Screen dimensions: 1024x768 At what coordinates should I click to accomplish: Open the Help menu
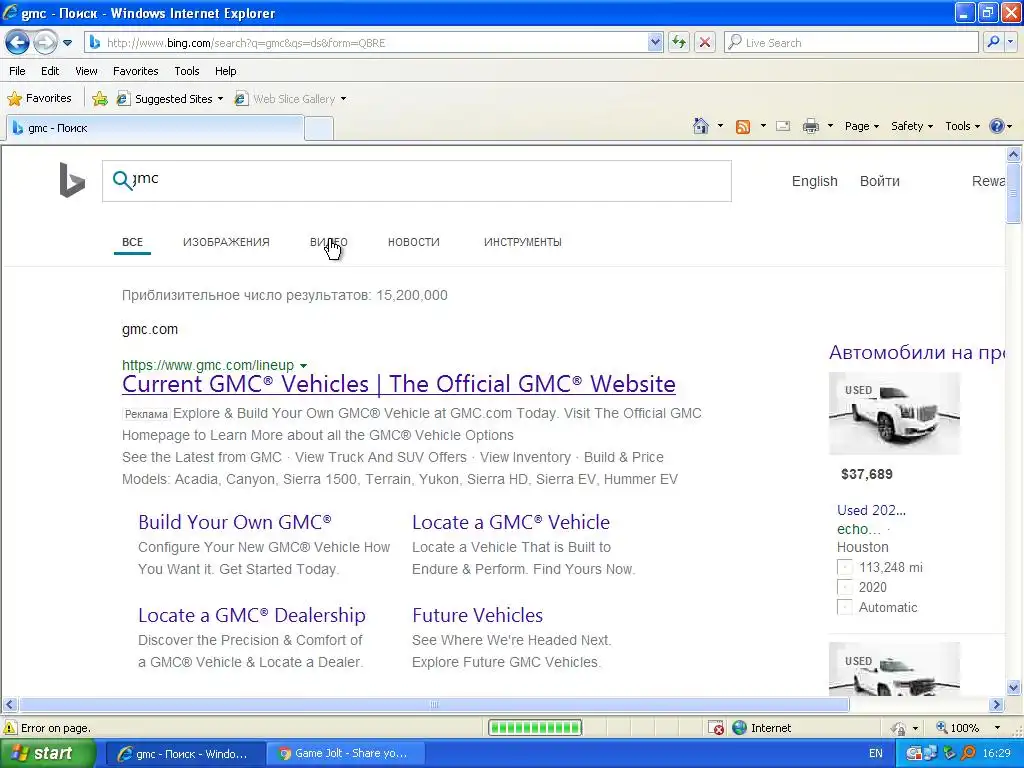pos(226,71)
